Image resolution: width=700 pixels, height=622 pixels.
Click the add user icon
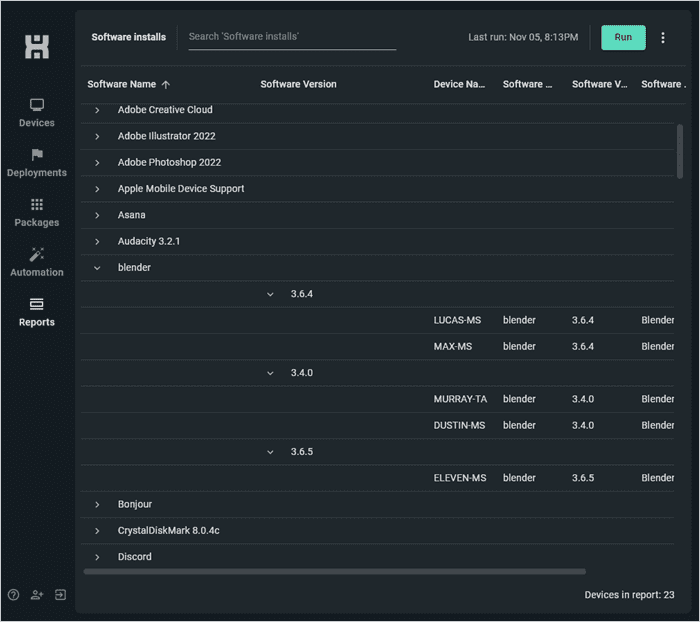pyautogui.click(x=37, y=594)
